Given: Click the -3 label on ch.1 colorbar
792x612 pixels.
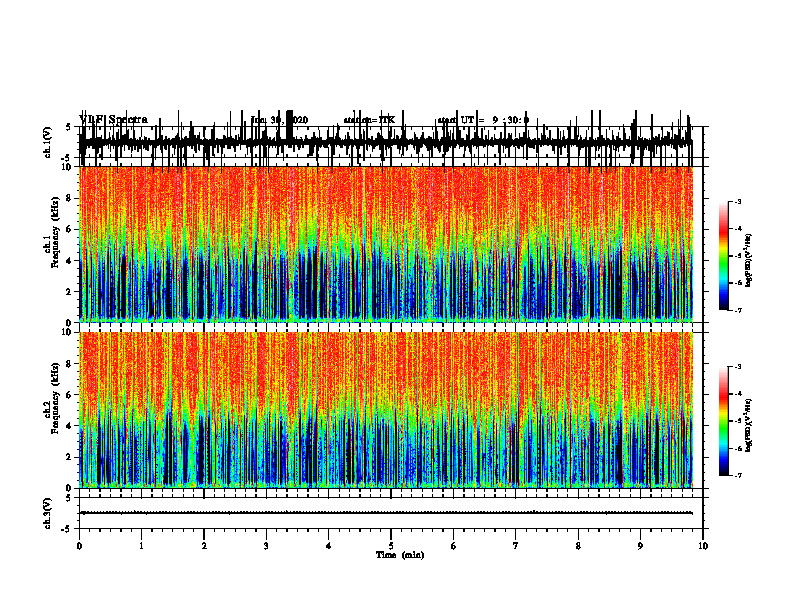Looking at the screenshot, I should click(x=738, y=202).
